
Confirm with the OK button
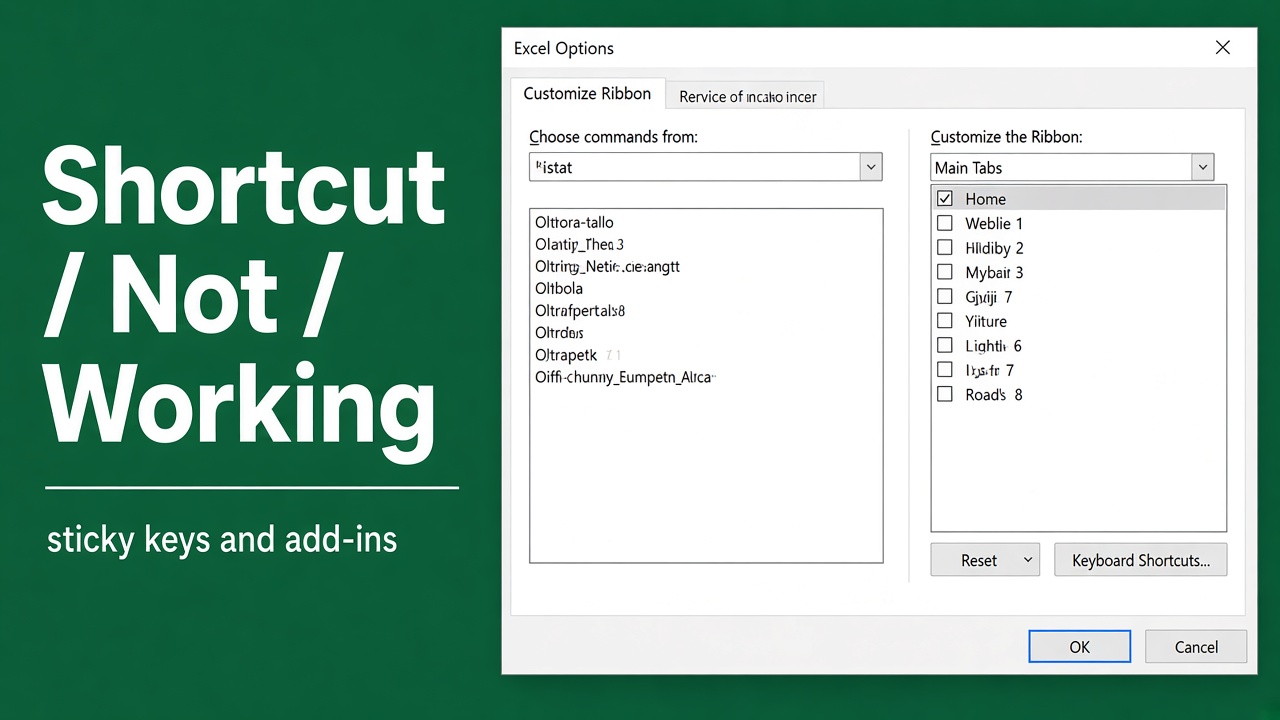[x=1080, y=647]
